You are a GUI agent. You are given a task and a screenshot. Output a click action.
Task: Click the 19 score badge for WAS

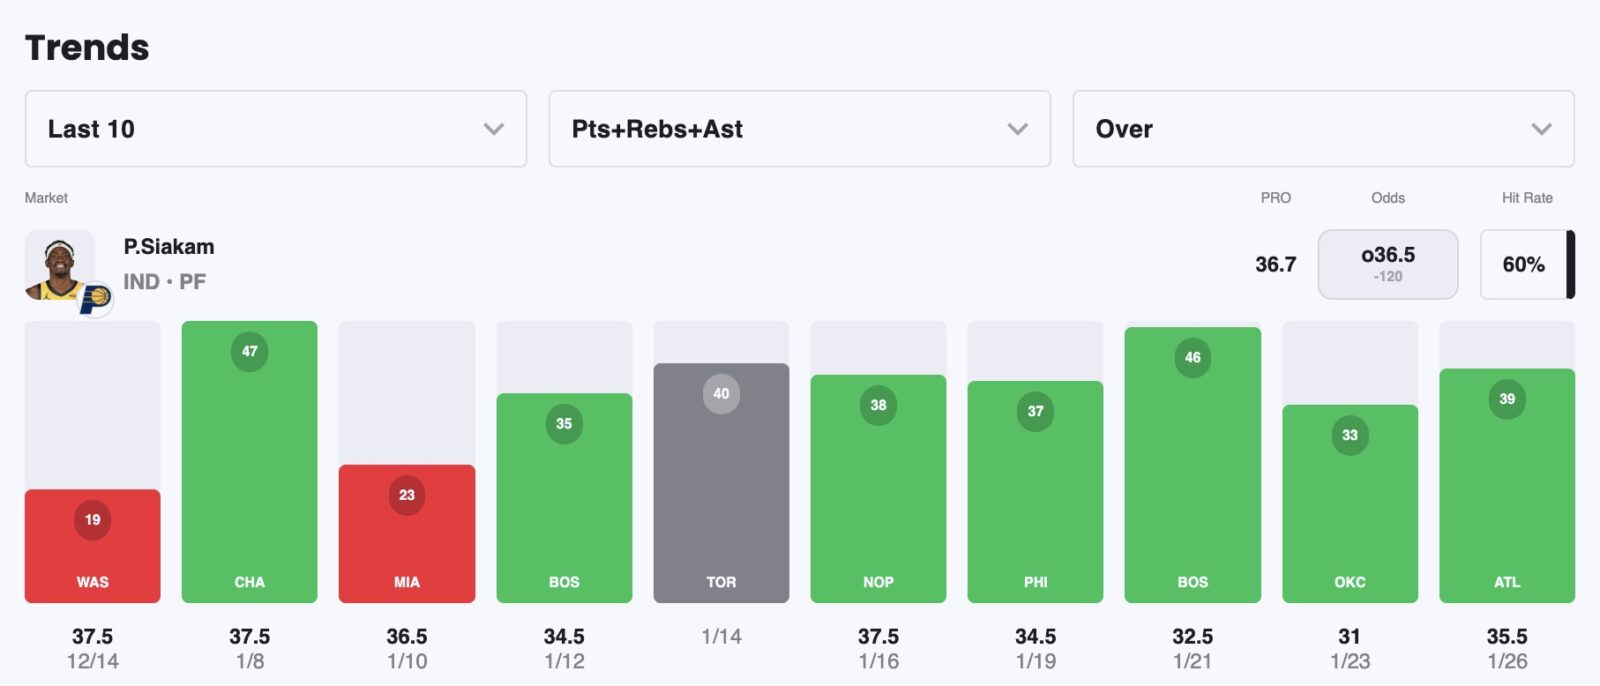(92, 519)
